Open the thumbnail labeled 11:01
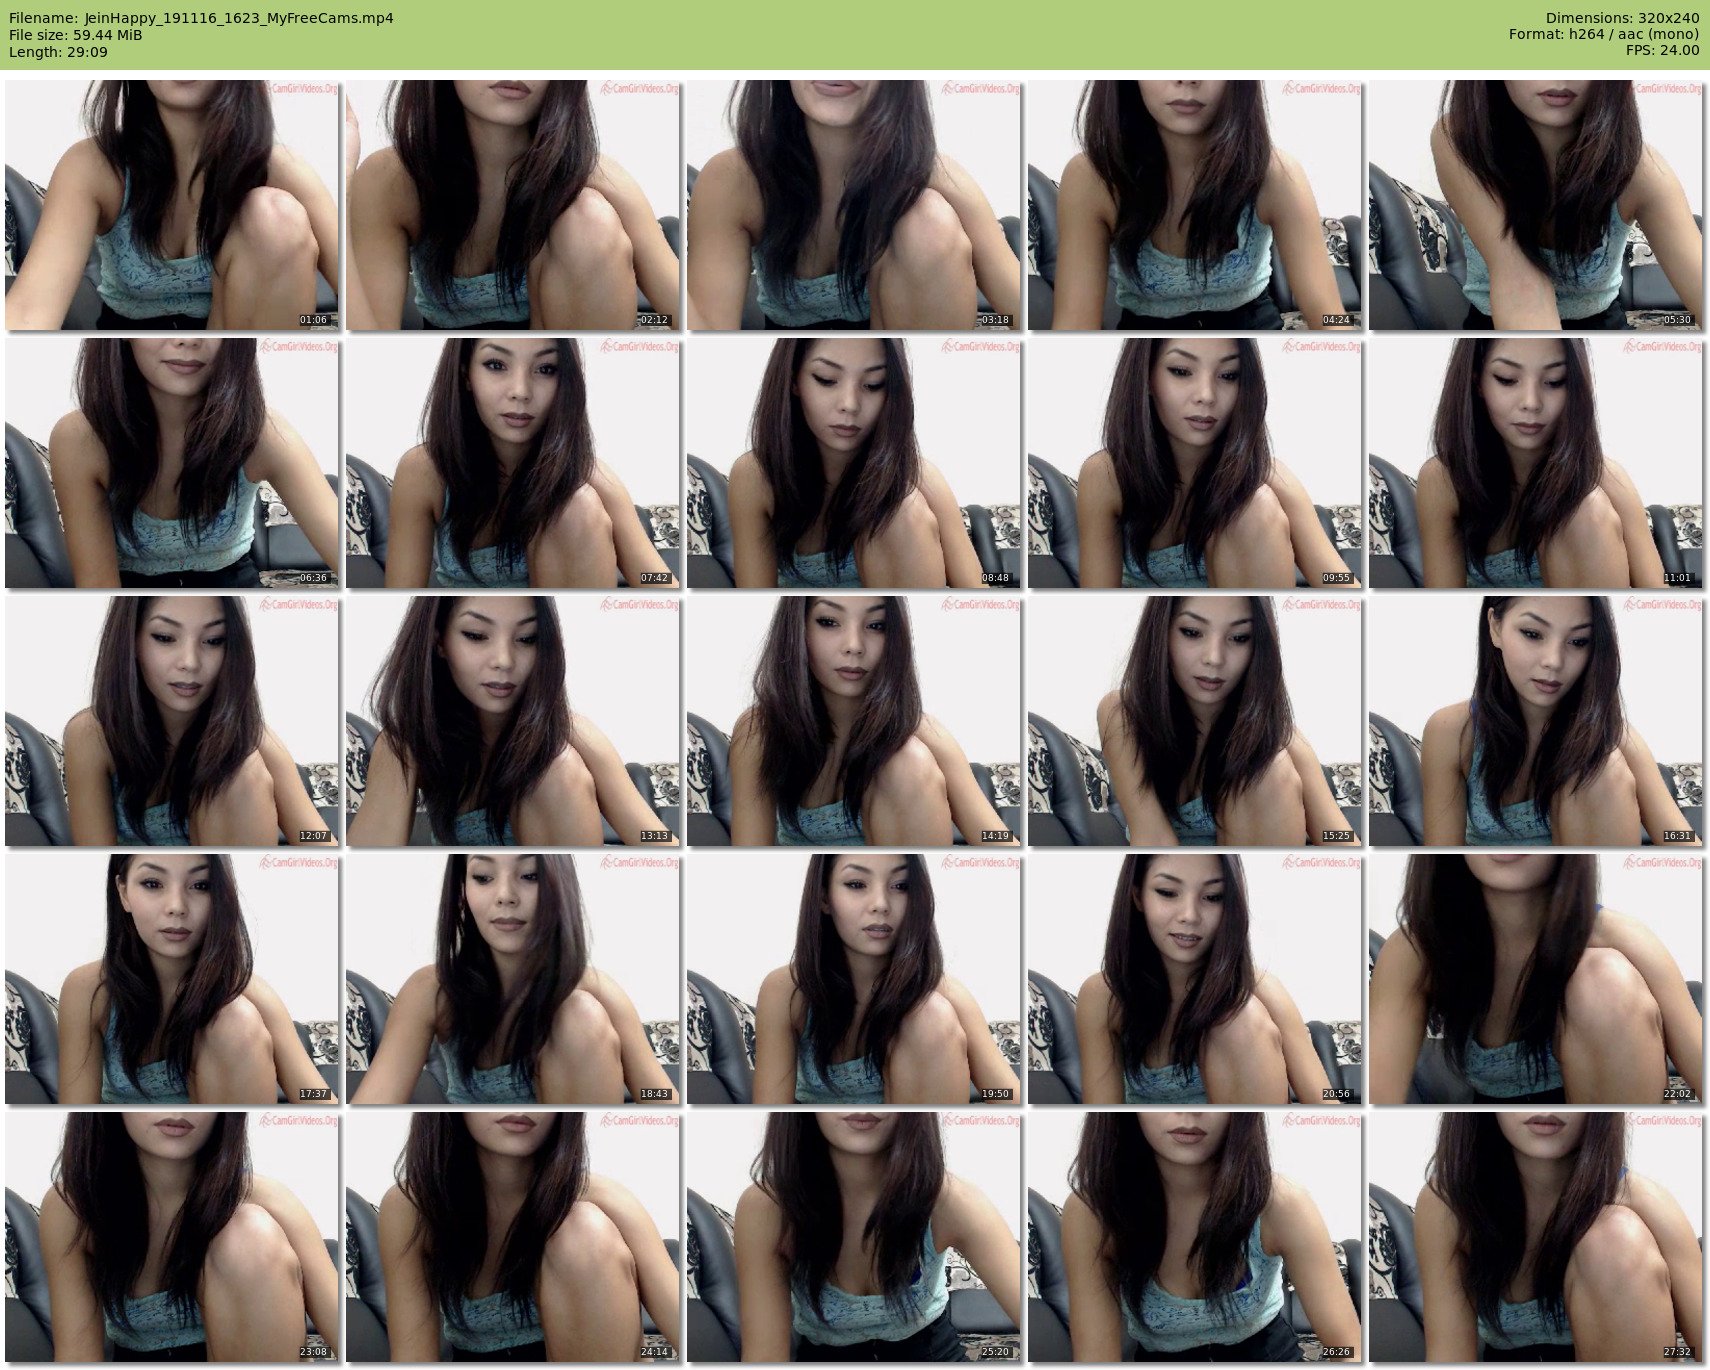Image resolution: width=1710 pixels, height=1370 pixels. (x=1535, y=463)
